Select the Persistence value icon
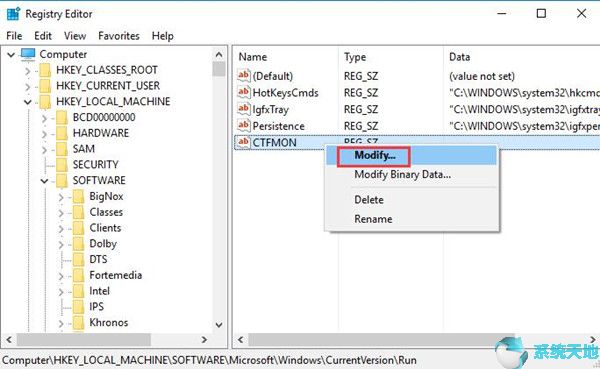 pos(244,126)
